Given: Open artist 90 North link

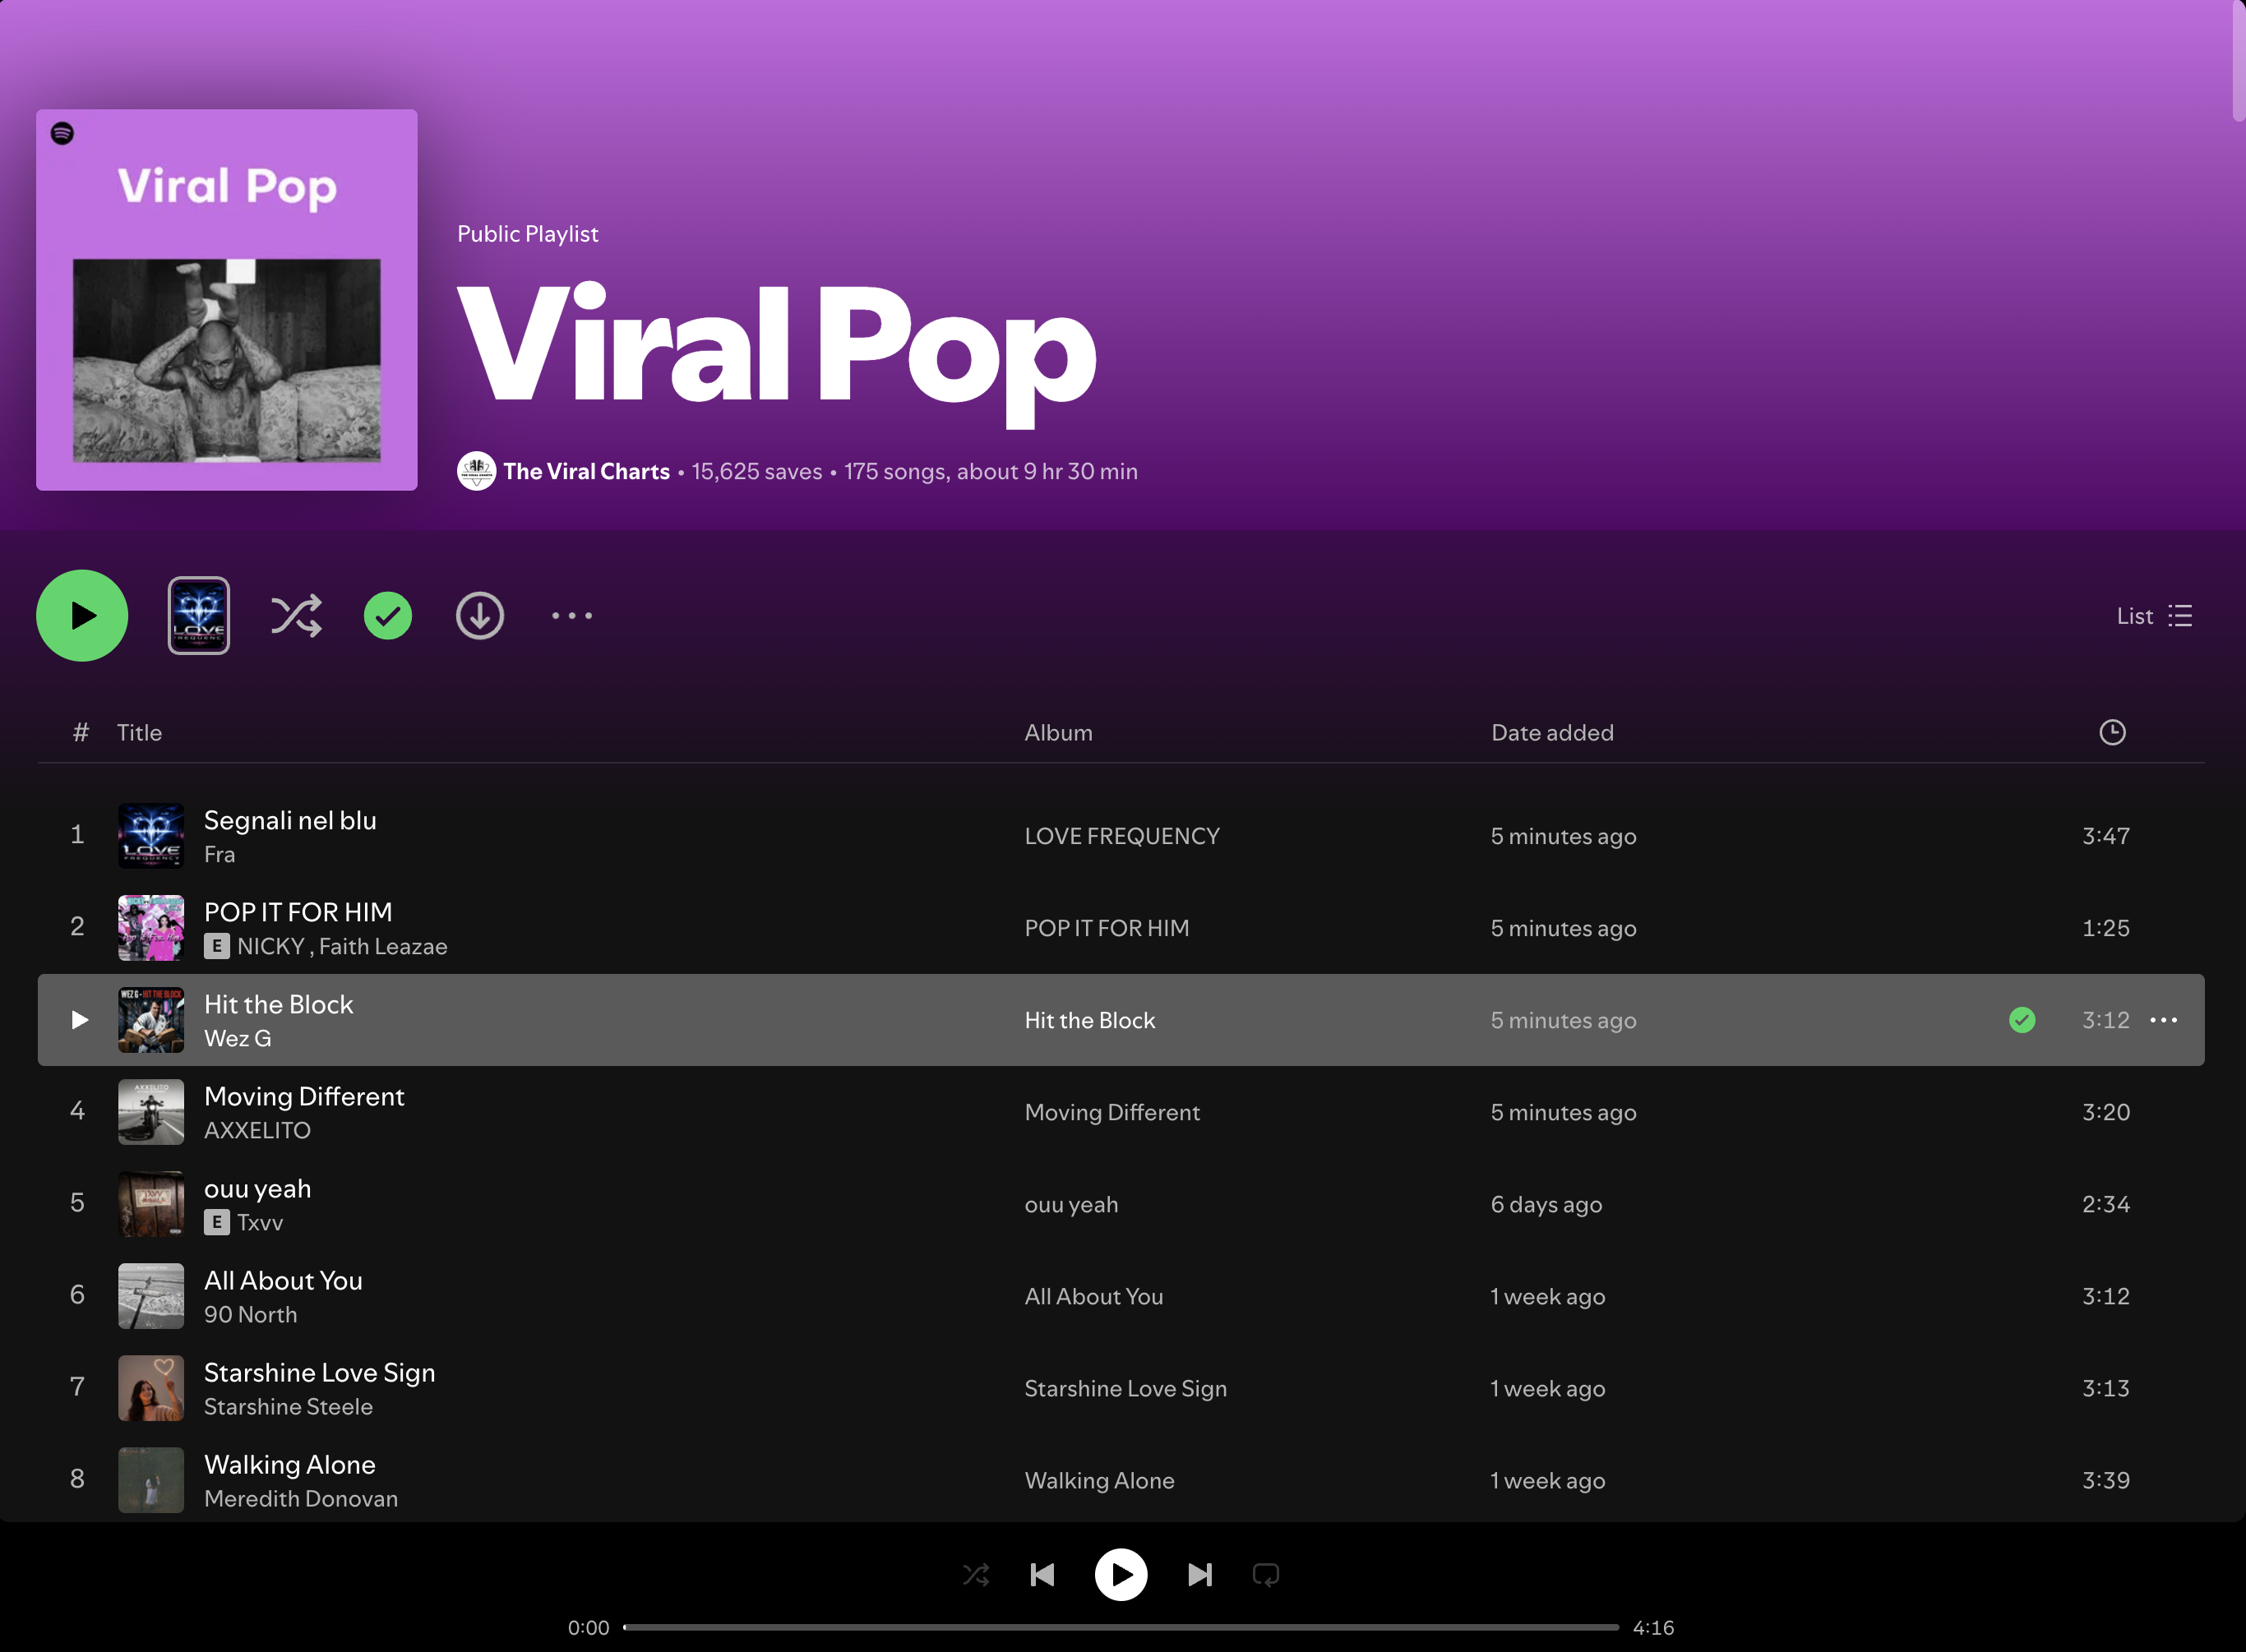Looking at the screenshot, I should 251,1314.
